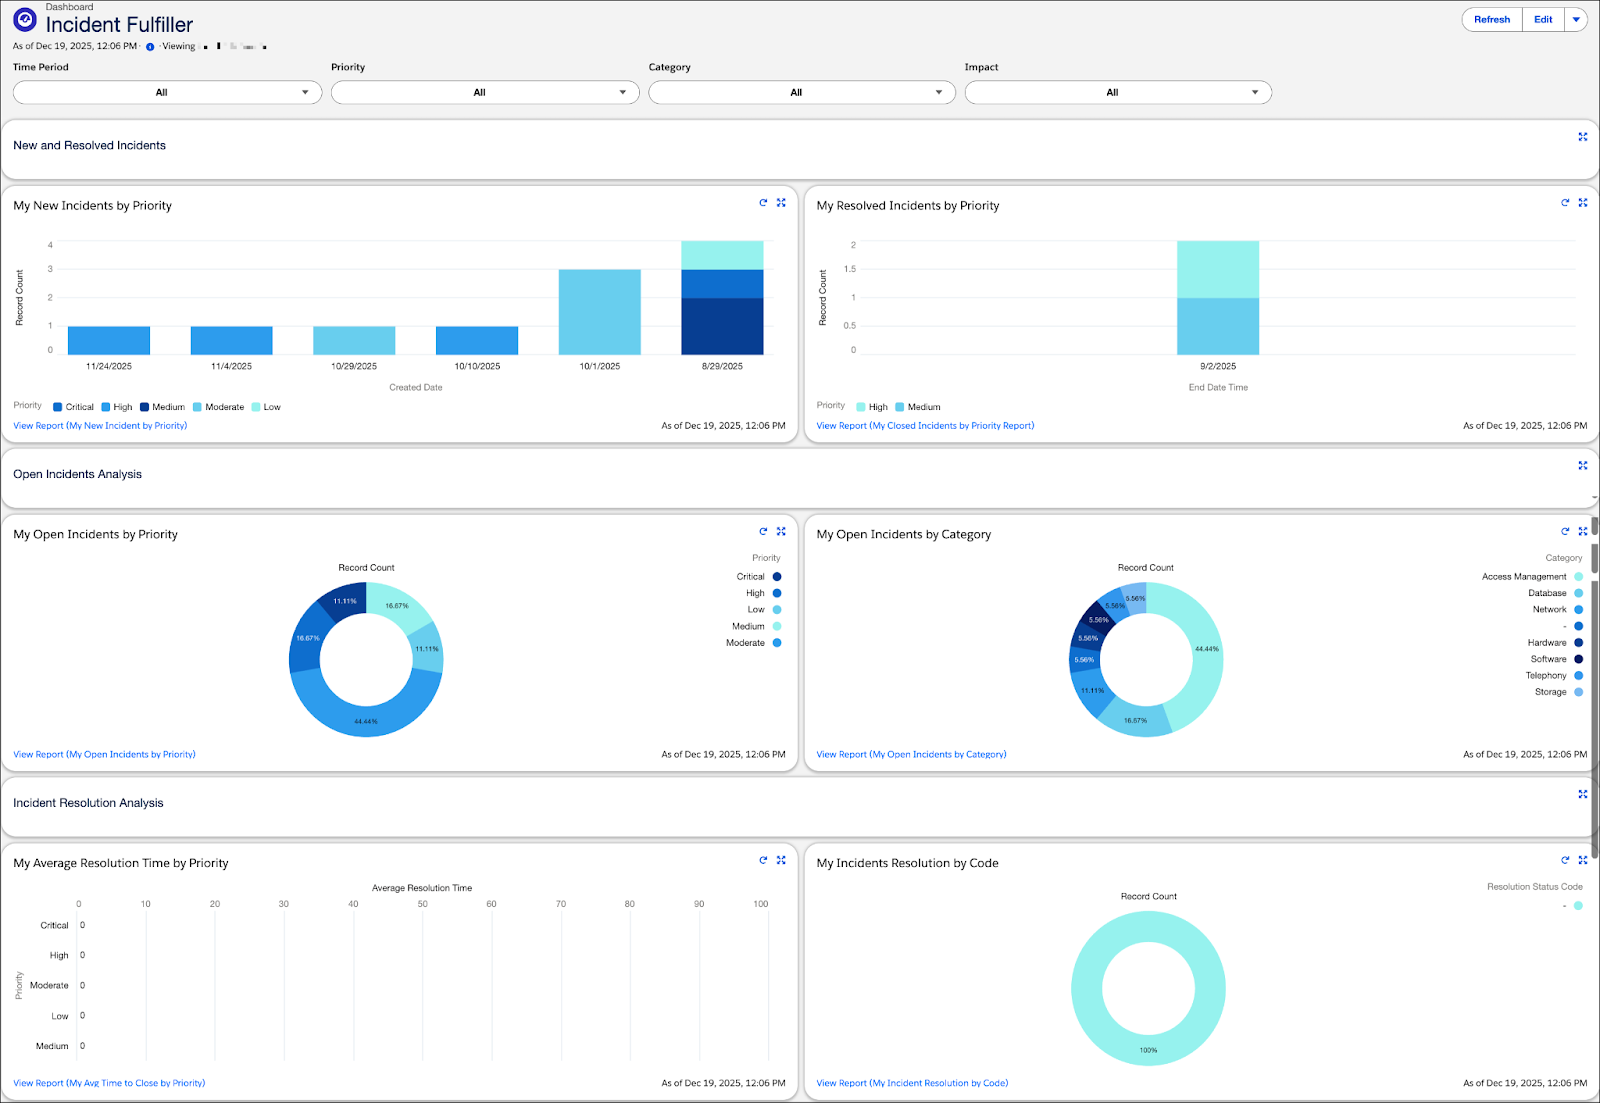Open the Category filter dropdown

pos(801,92)
